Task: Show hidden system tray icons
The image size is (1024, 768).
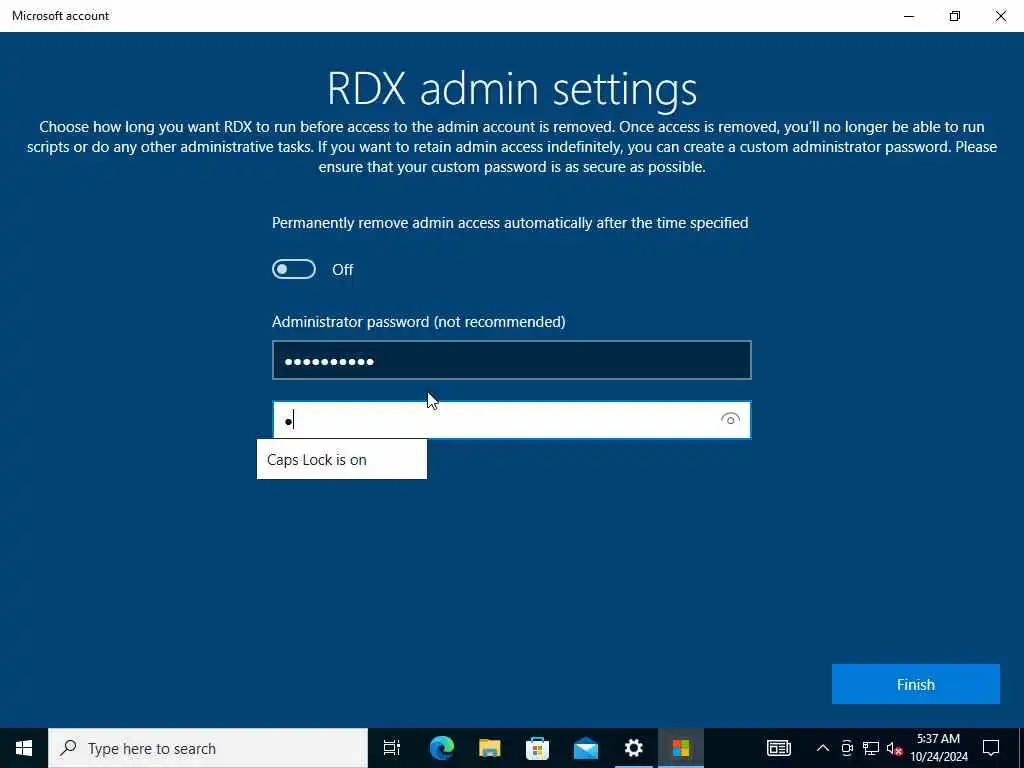Action: point(823,748)
